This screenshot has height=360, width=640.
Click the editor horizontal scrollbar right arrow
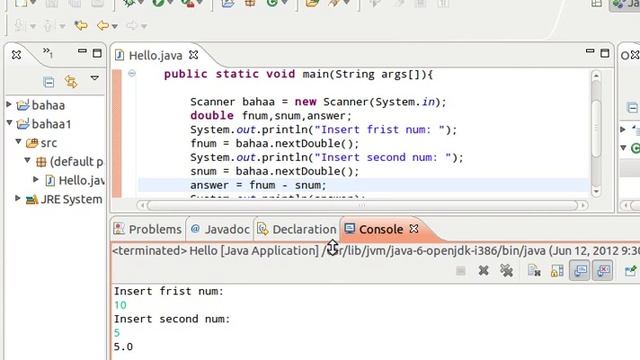(583, 205)
